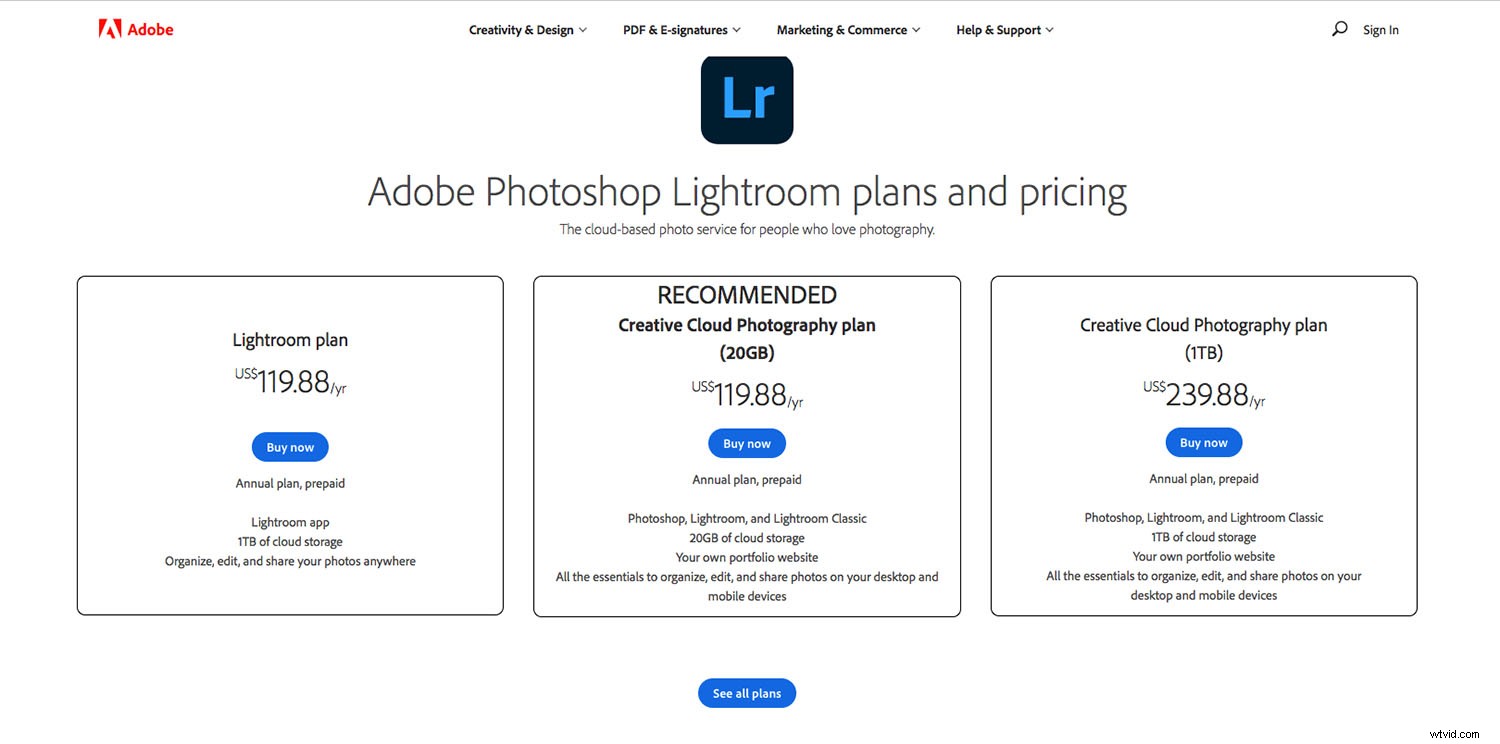The height and width of the screenshot is (744, 1500).
Task: Expand the PDF & E-signatures dropdown chevron
Action: (736, 30)
